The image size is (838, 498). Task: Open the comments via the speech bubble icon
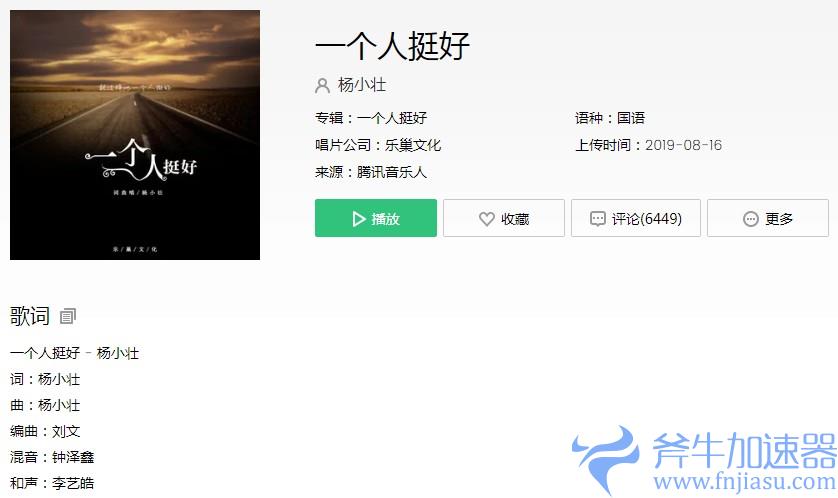(597, 219)
